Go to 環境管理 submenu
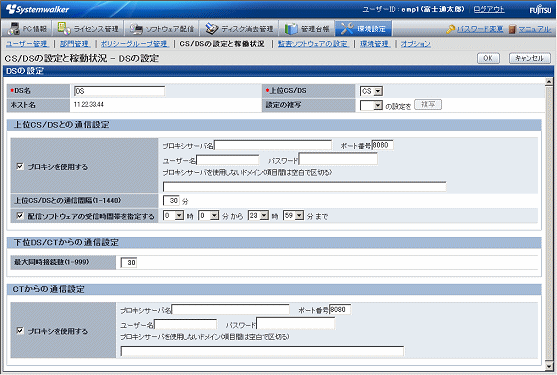The image size is (557, 375). [375, 44]
